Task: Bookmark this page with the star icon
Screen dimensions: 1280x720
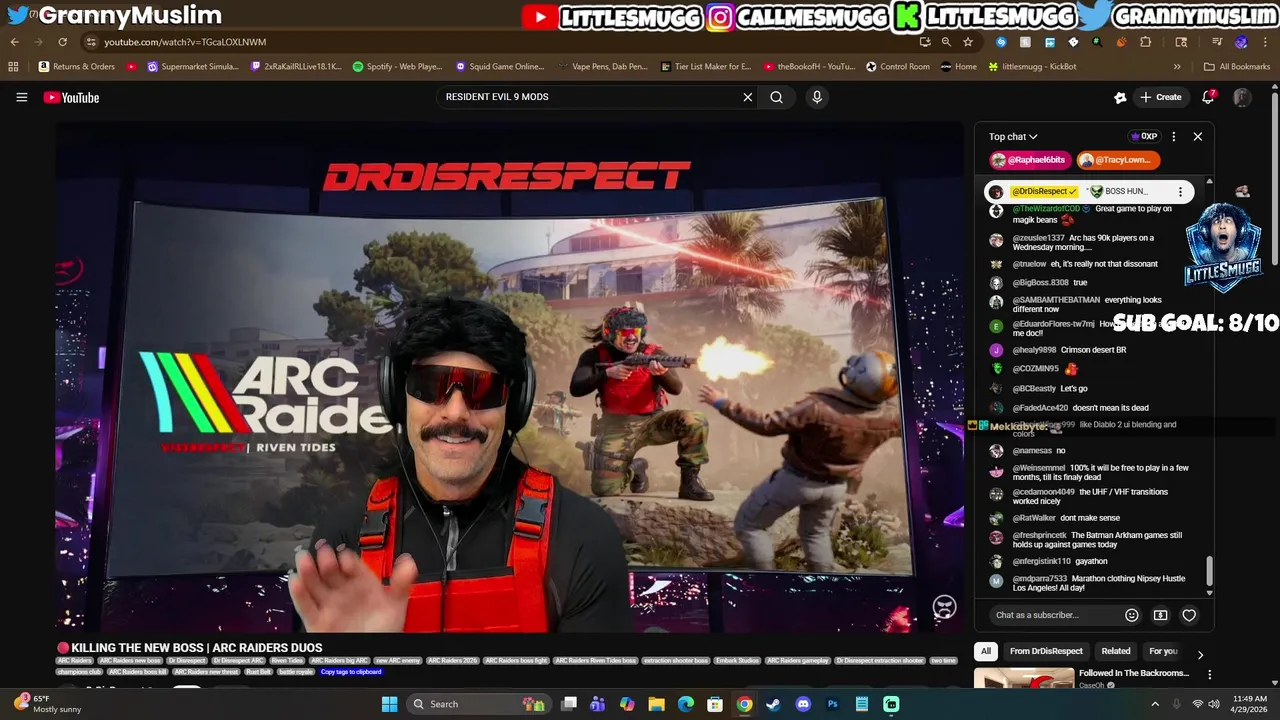Action: (x=968, y=42)
